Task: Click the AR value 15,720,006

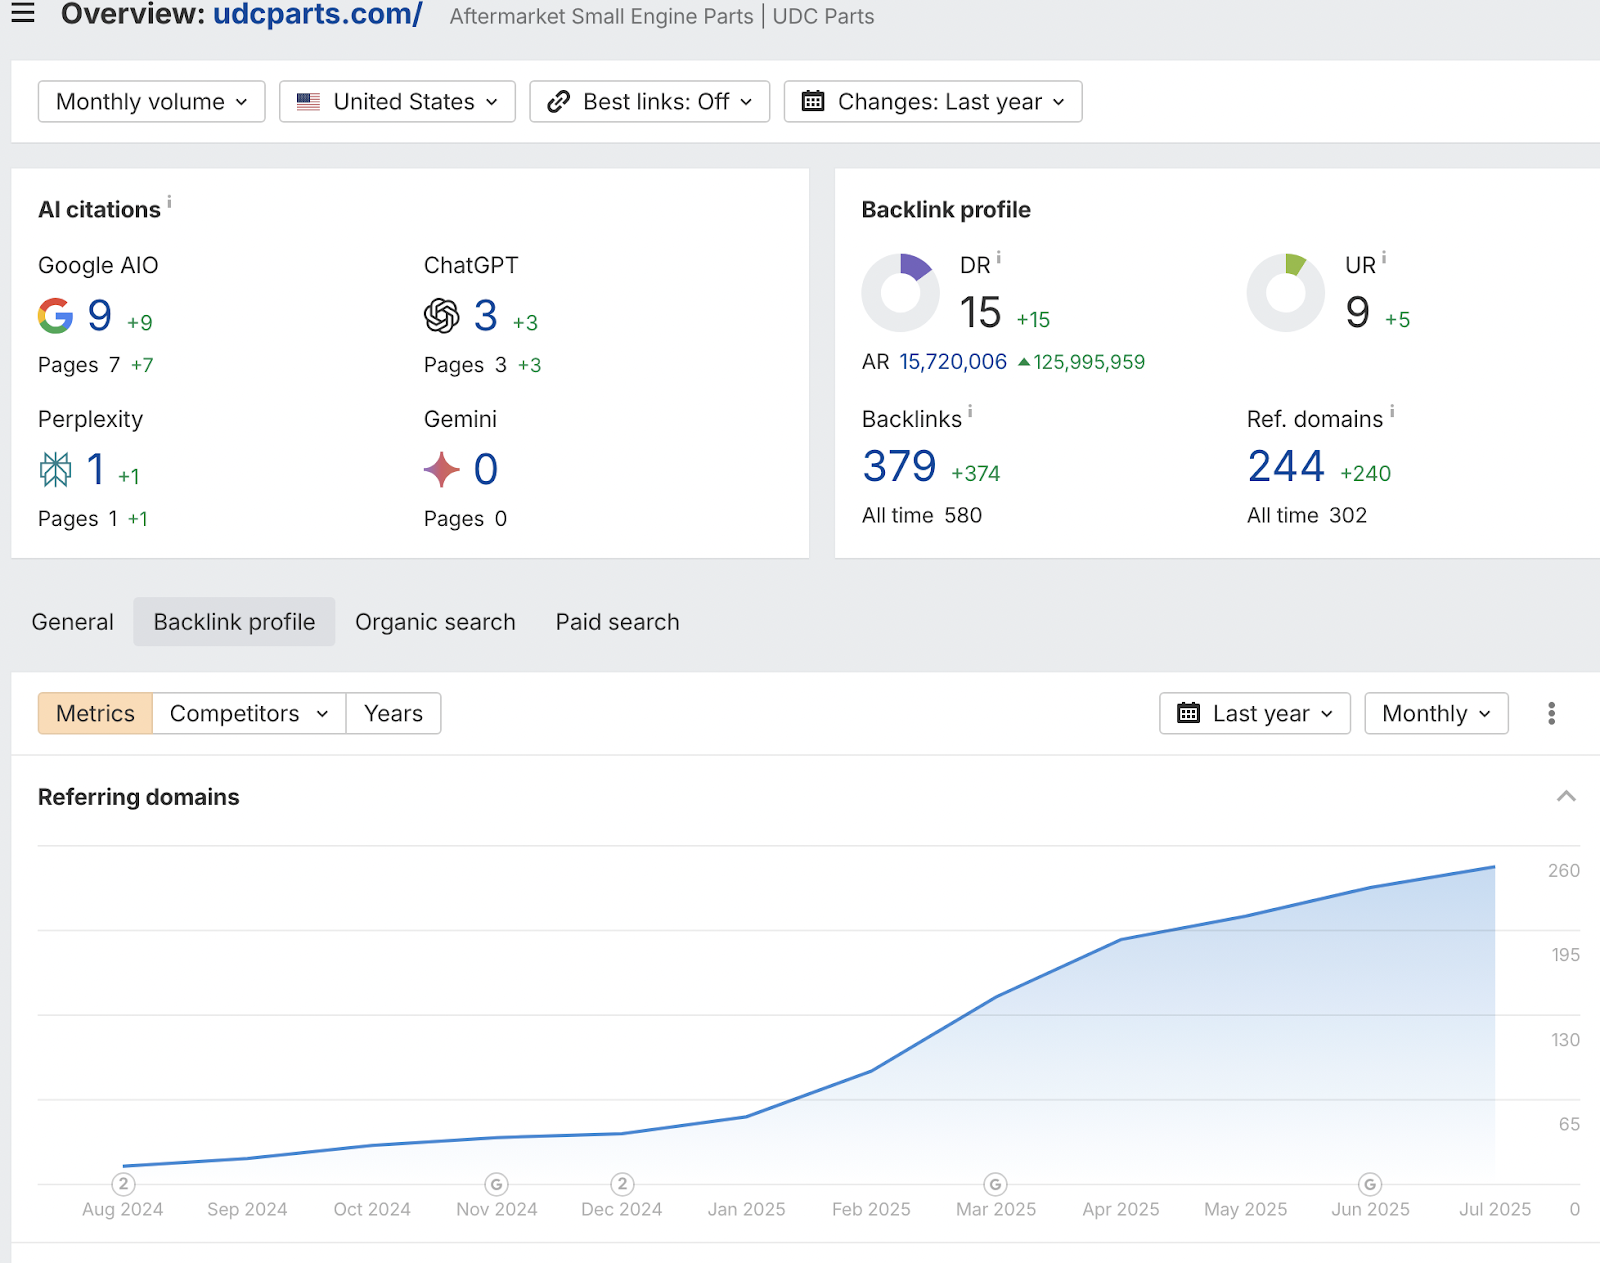Action: [953, 362]
